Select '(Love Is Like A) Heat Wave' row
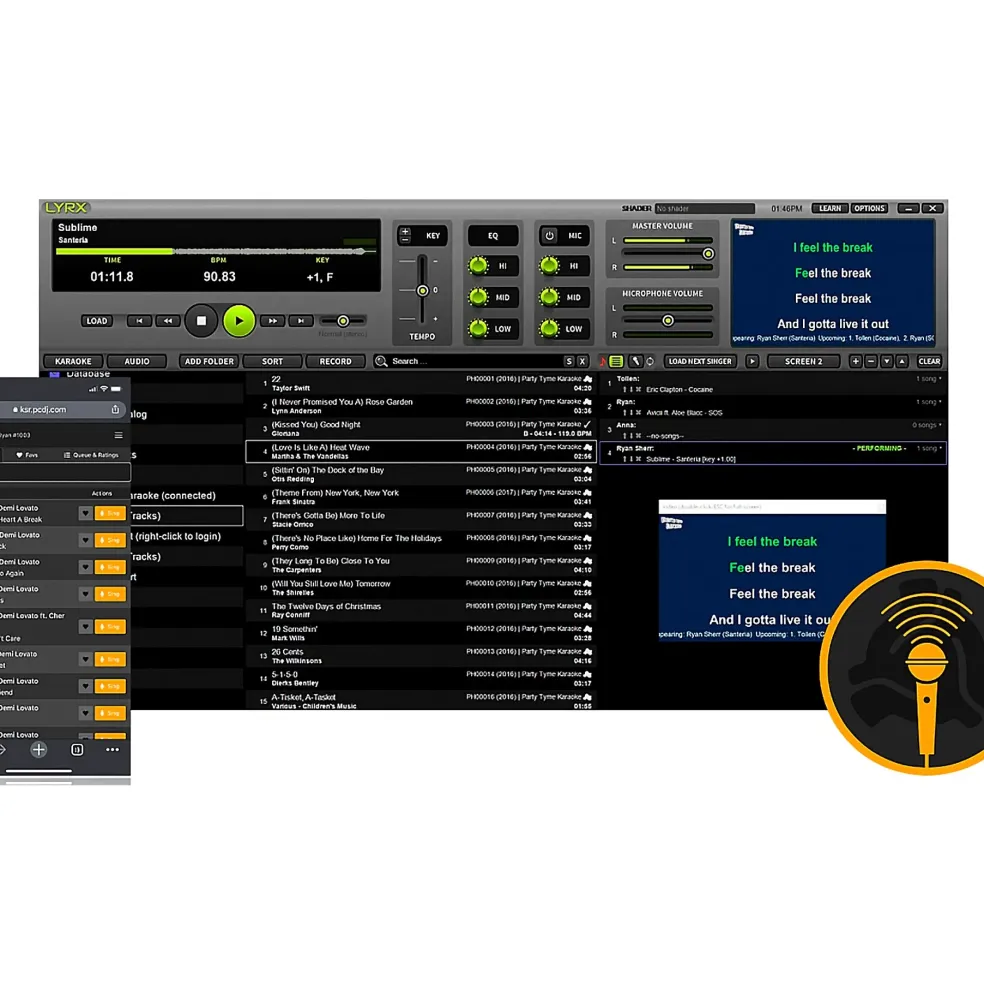984x985 pixels. click(x=420, y=452)
